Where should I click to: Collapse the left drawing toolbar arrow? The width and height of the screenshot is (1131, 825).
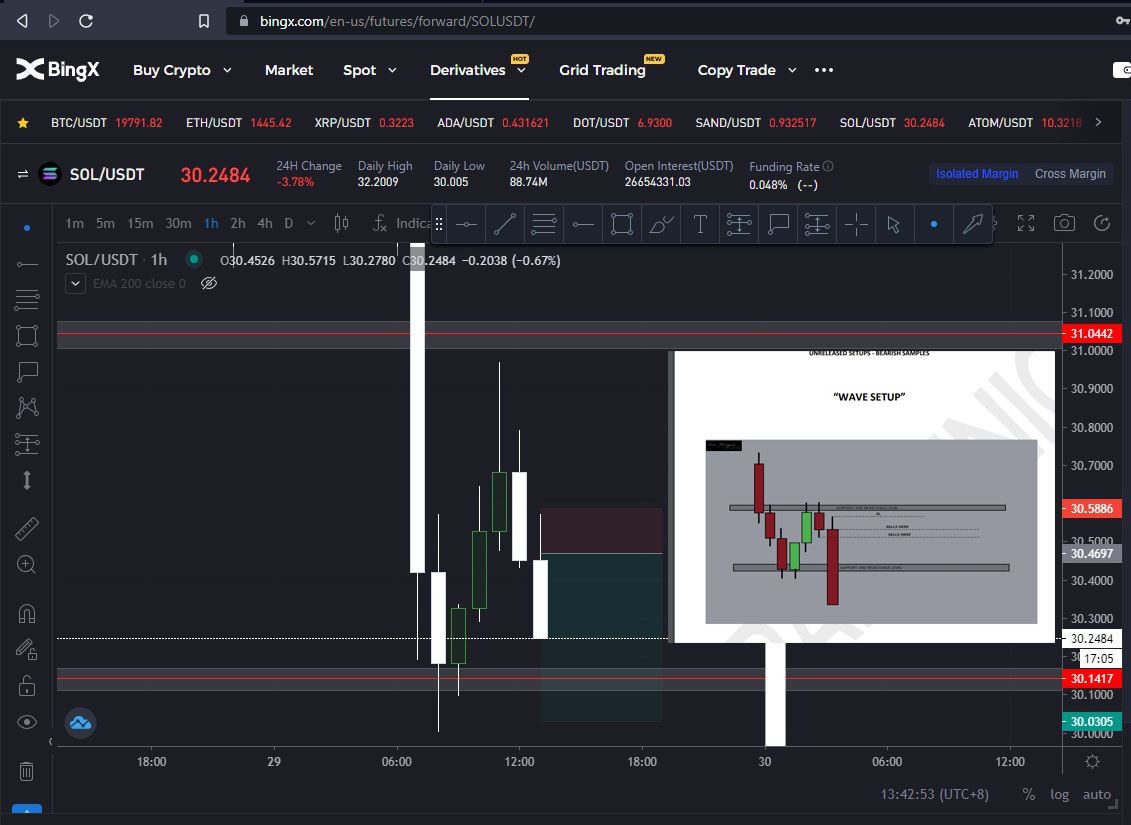pyautogui.click(x=50, y=741)
